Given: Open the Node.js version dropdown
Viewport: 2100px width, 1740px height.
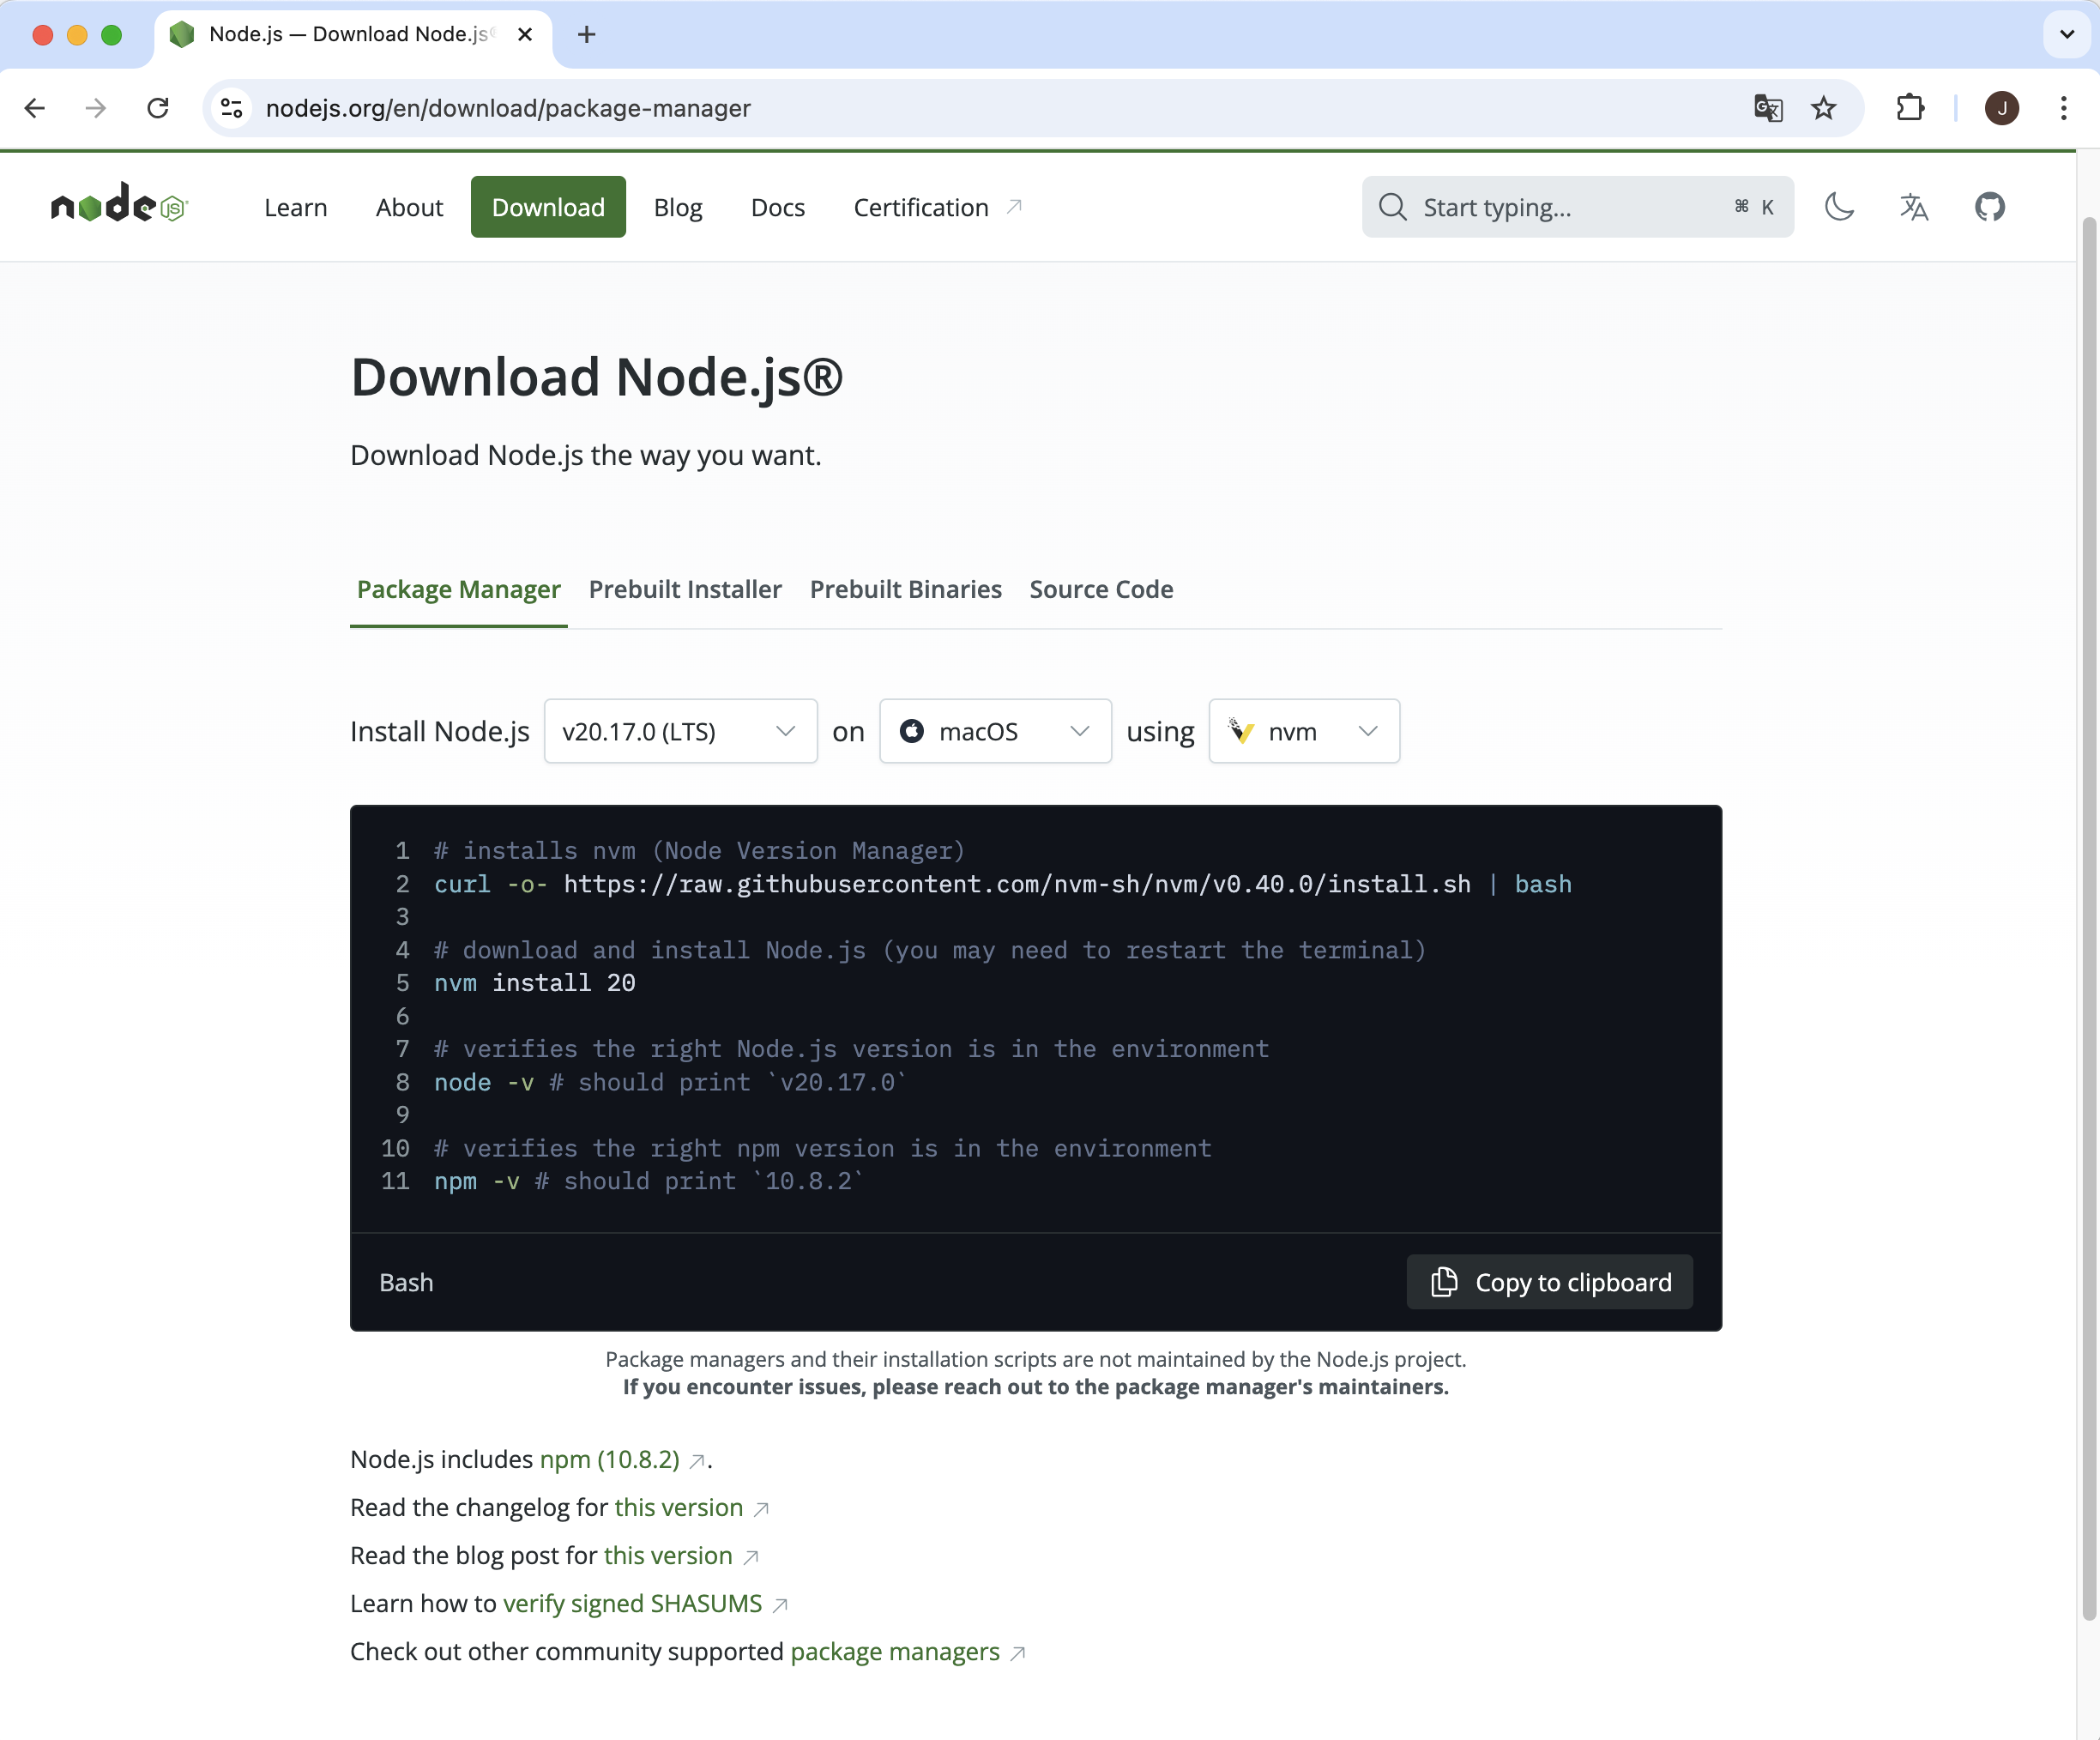Looking at the screenshot, I should pyautogui.click(x=680, y=731).
